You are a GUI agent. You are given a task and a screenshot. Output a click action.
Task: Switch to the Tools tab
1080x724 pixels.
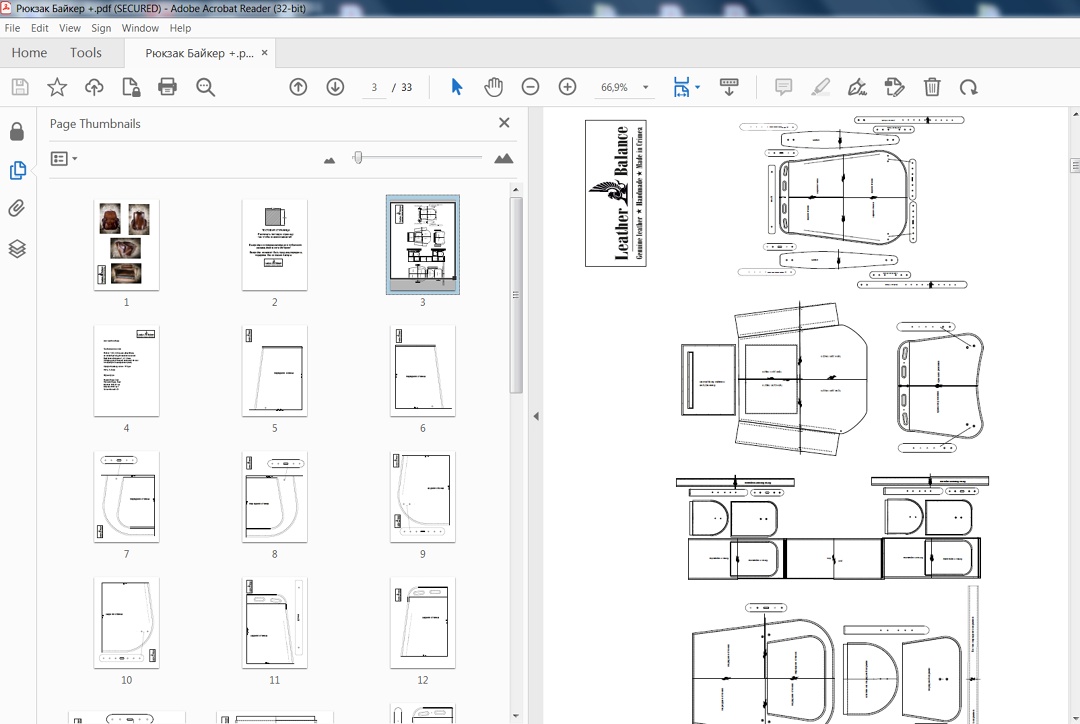click(86, 53)
